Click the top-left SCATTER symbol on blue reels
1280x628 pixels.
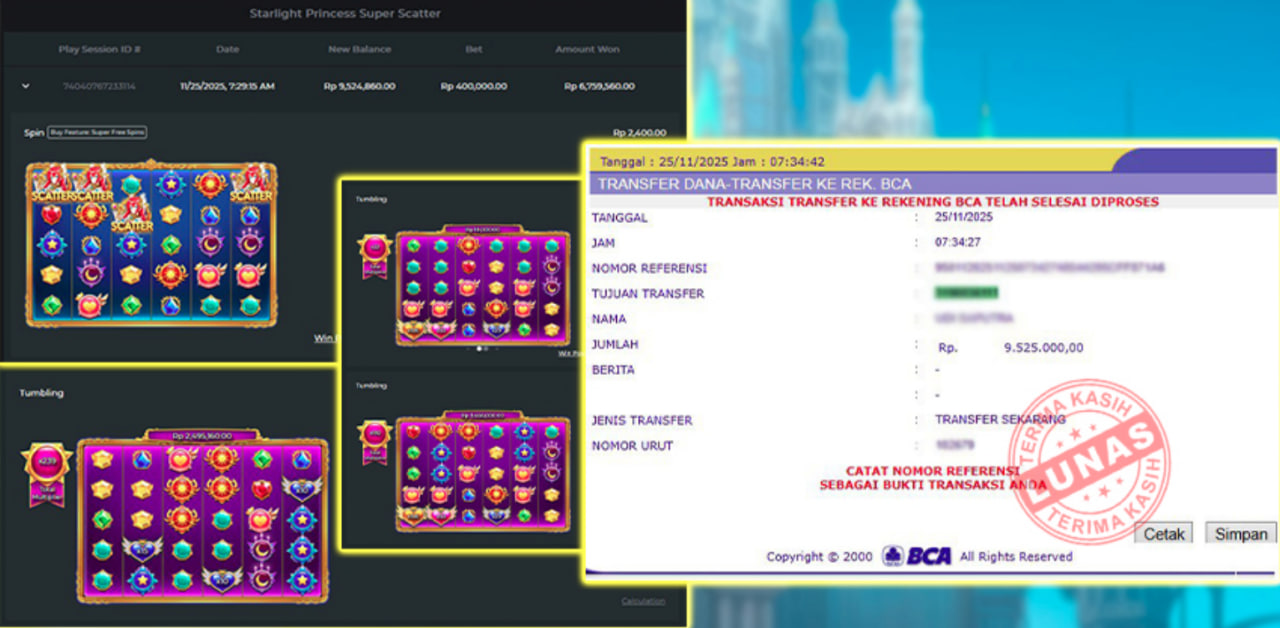(51, 186)
